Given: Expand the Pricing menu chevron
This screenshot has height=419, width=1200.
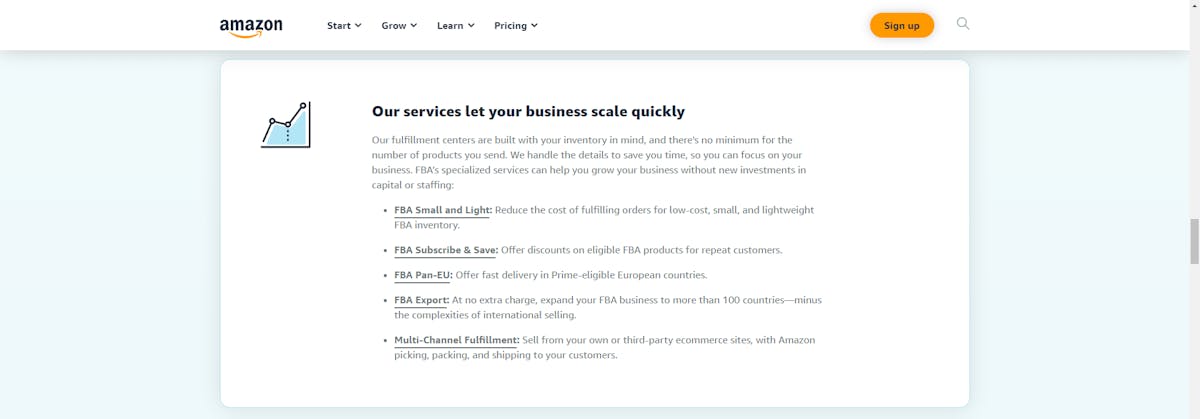Looking at the screenshot, I should pos(534,26).
